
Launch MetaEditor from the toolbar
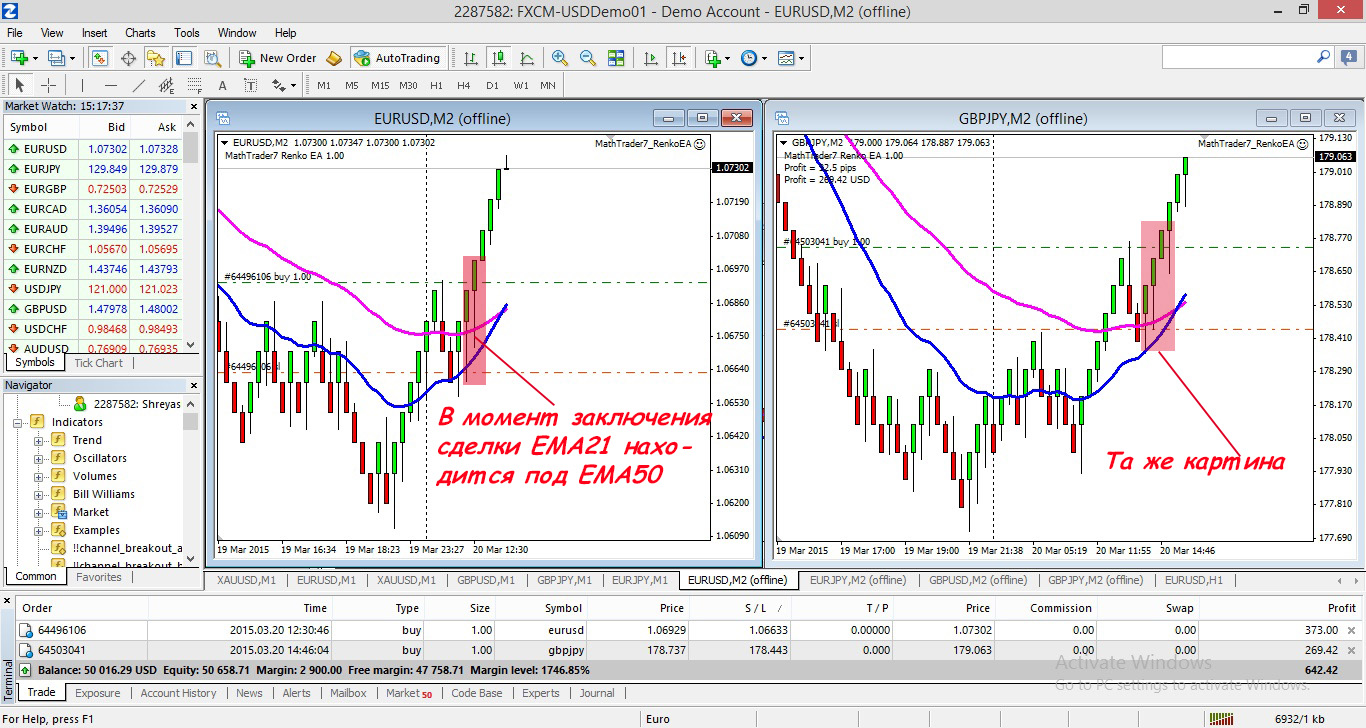(x=333, y=58)
